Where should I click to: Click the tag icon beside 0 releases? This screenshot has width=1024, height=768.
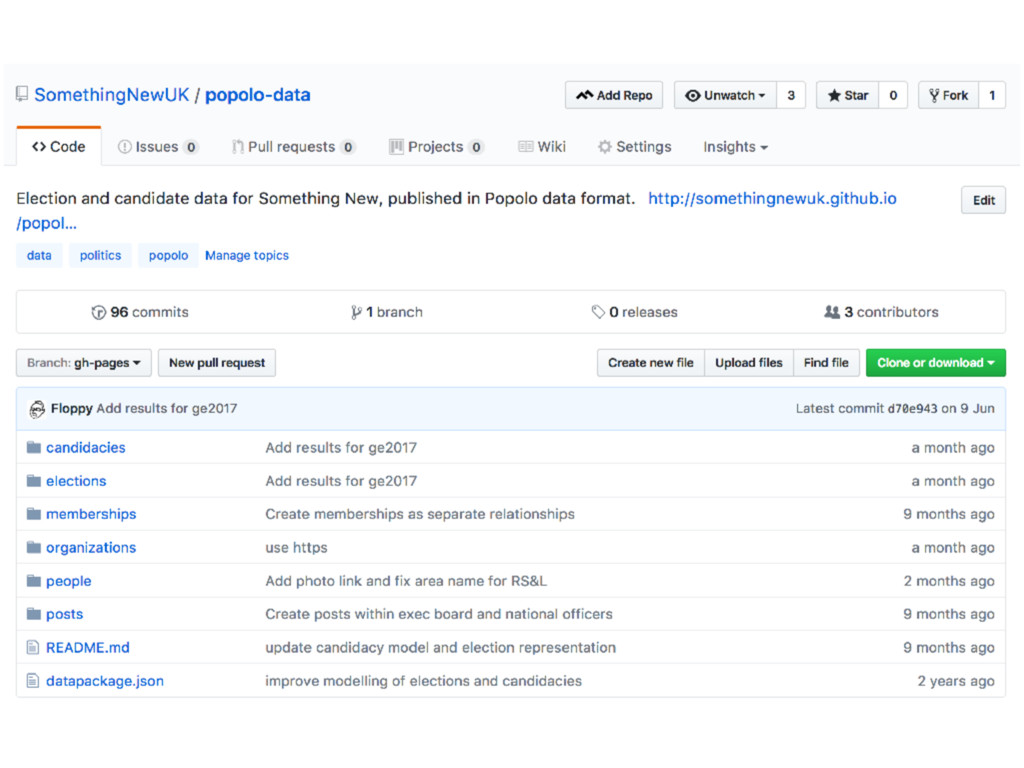pos(598,312)
